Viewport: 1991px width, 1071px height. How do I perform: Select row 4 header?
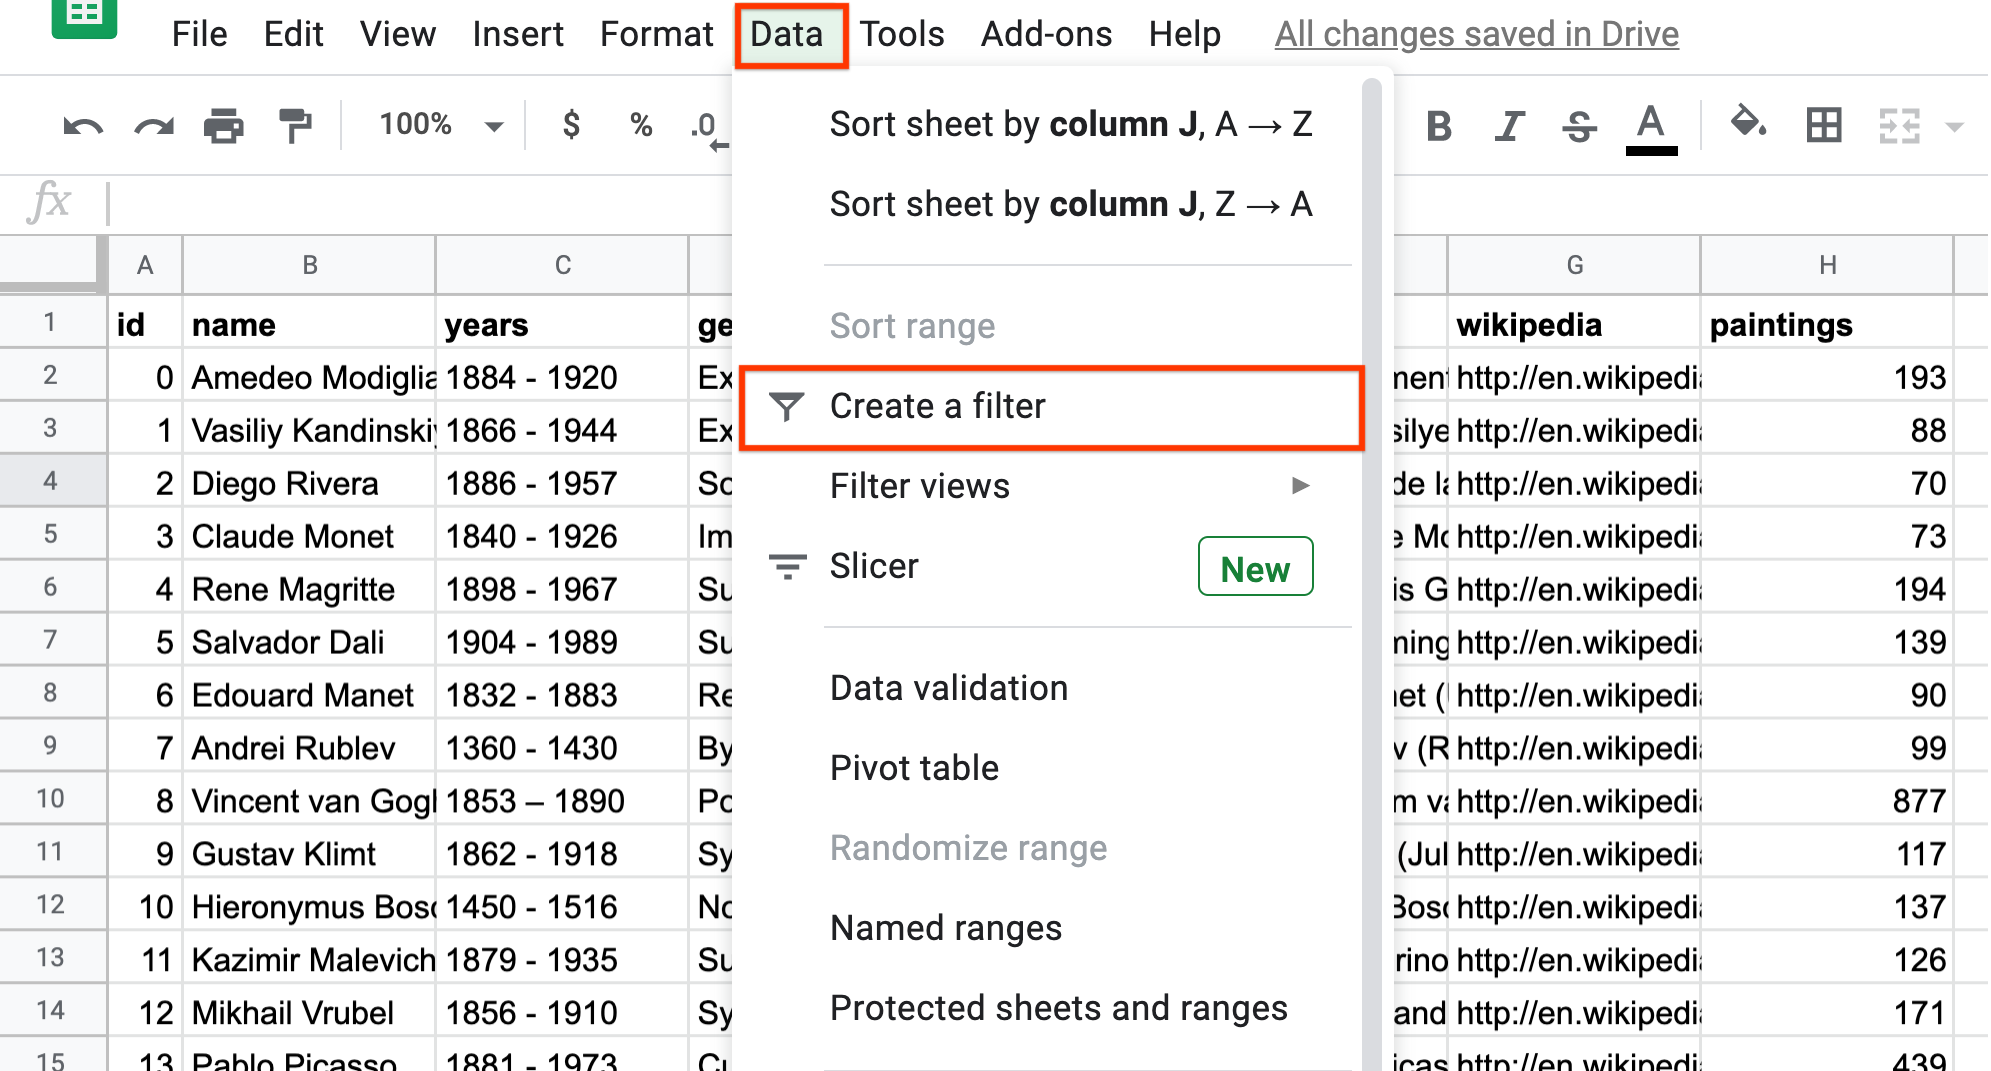point(50,481)
